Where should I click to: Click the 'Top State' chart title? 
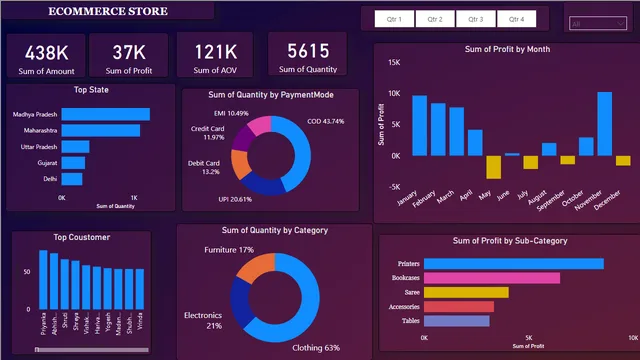pyautogui.click(x=91, y=90)
